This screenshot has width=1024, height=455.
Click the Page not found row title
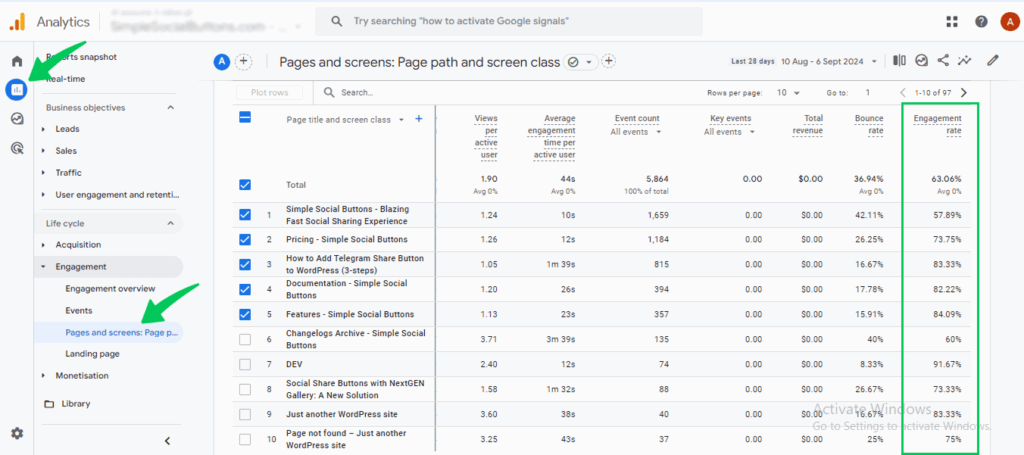pyautogui.click(x=346, y=439)
